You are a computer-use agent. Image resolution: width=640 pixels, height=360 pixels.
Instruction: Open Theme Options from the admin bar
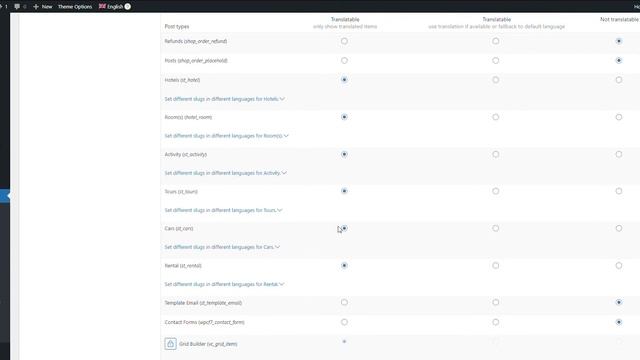click(x=75, y=7)
